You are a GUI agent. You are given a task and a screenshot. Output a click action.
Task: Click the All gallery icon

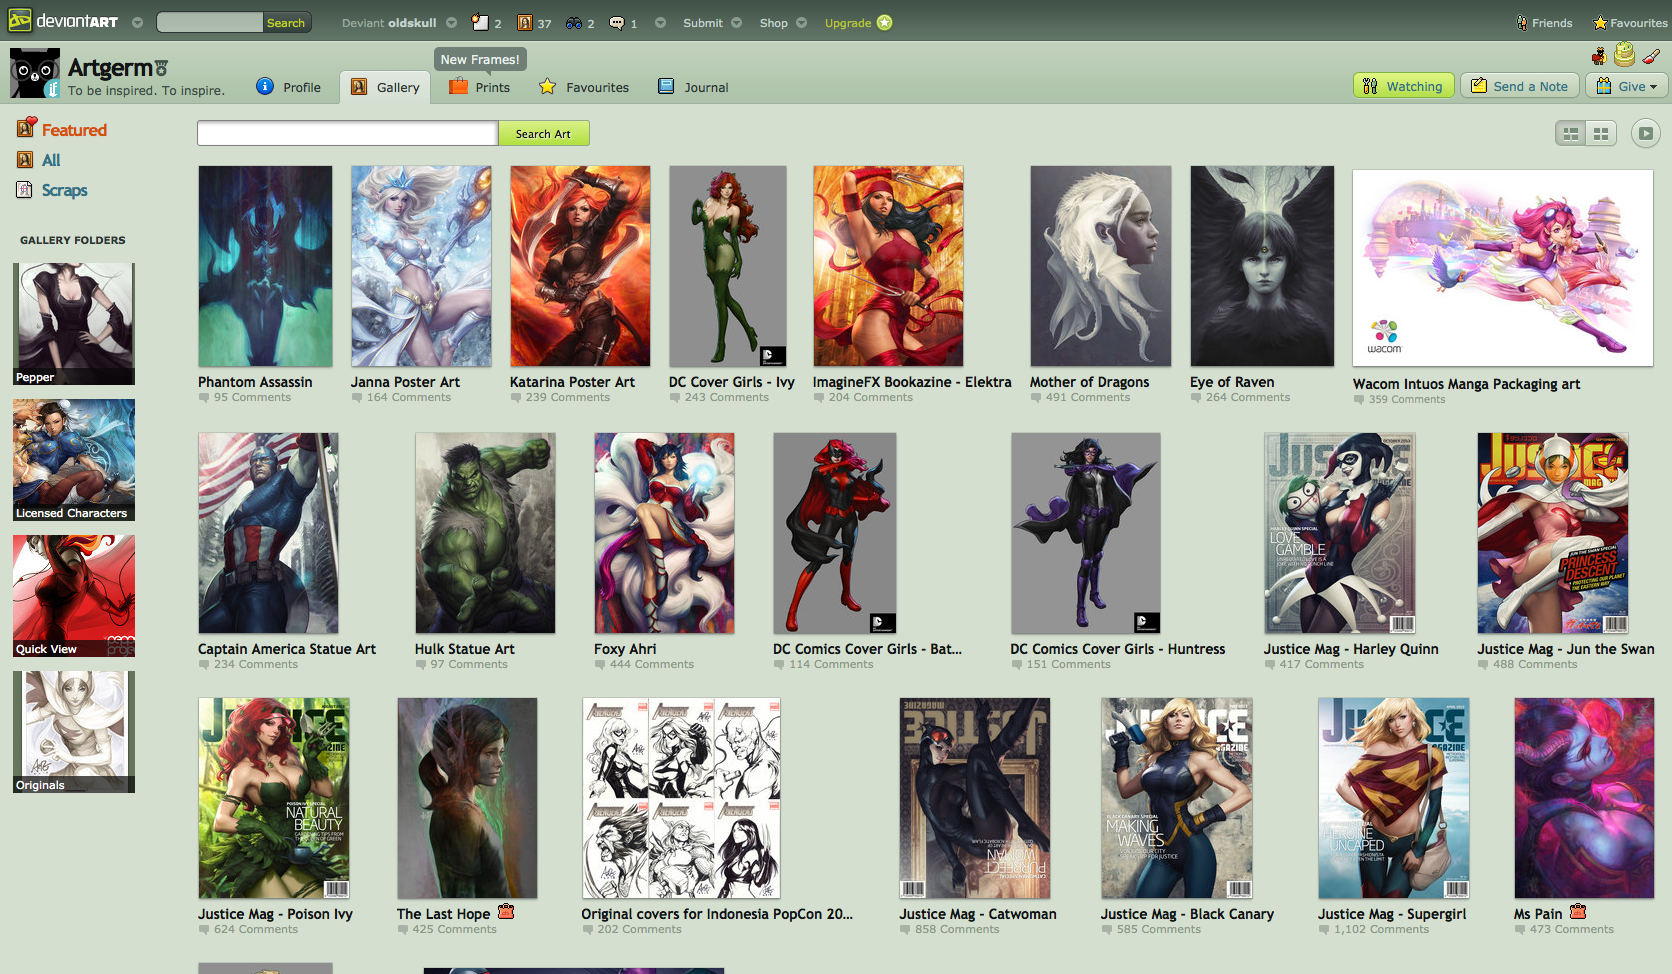25,159
